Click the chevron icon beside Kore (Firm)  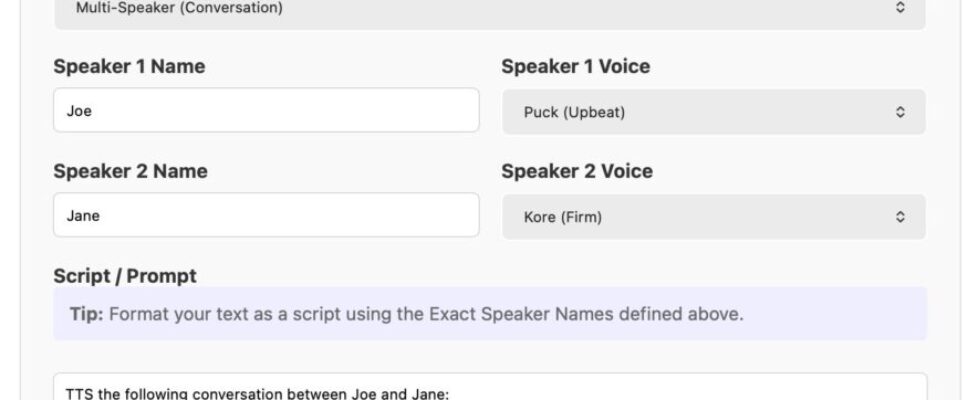[x=900, y=216]
